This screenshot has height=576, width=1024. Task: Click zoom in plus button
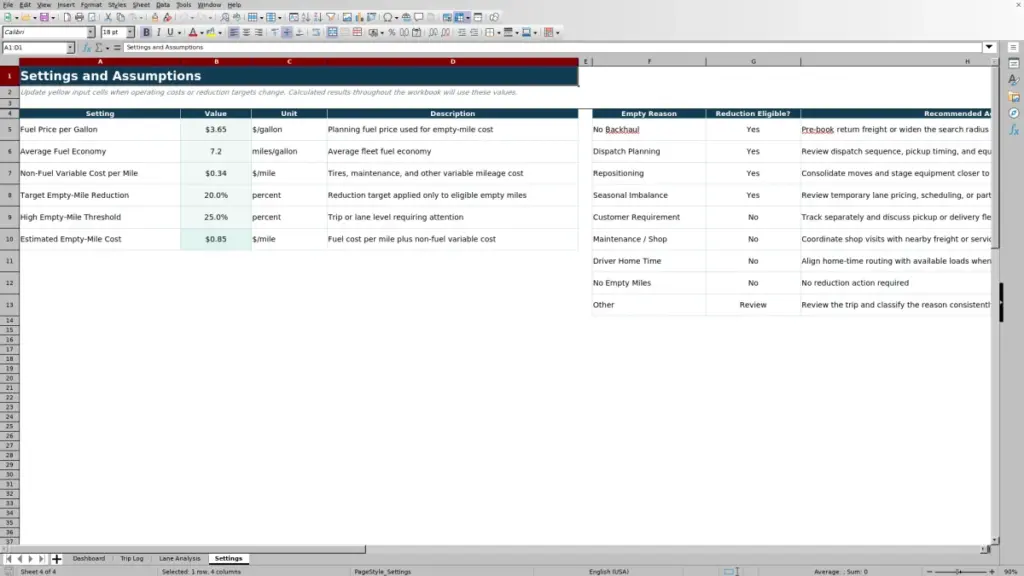(991, 571)
